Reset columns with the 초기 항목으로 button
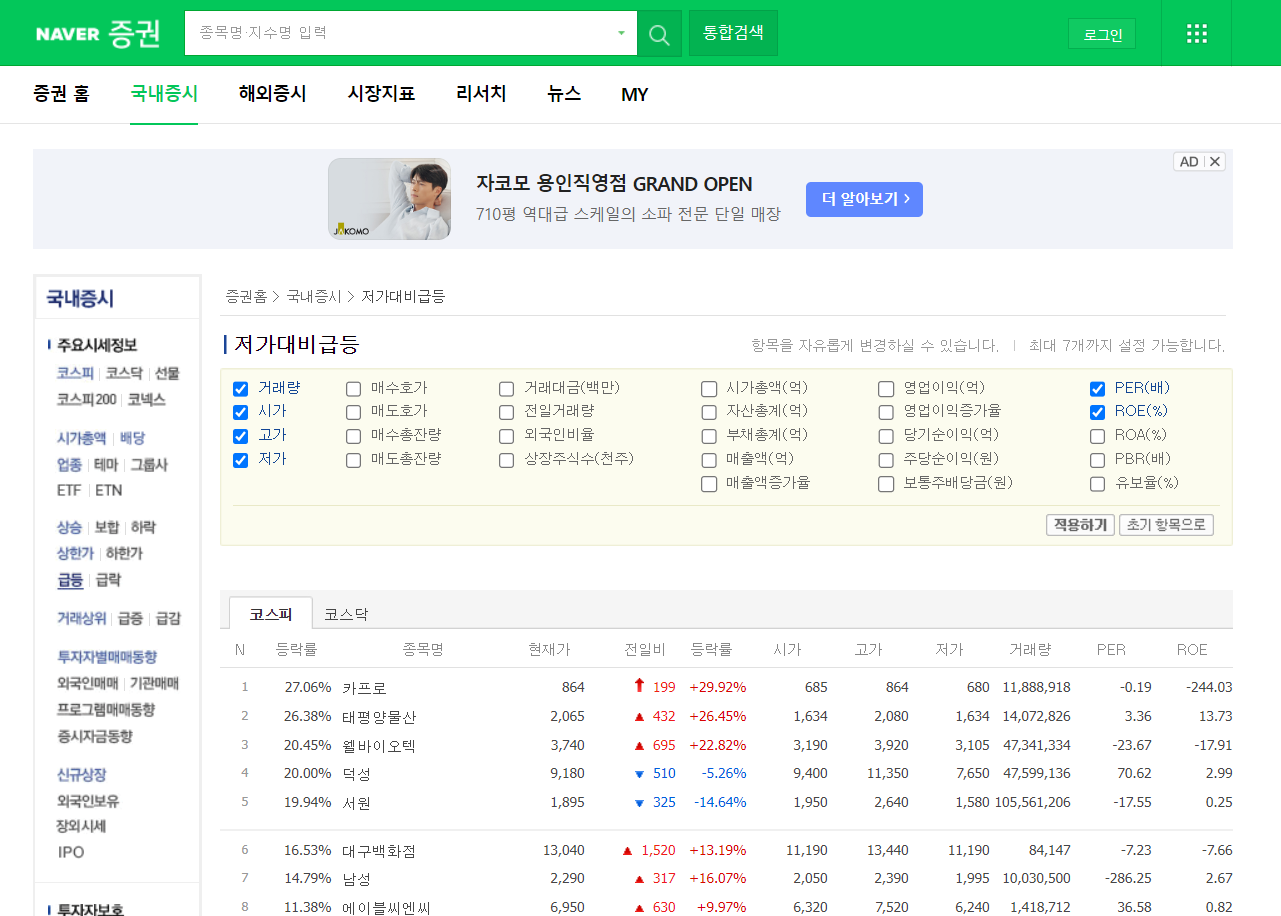Image resolution: width=1281 pixels, height=916 pixels. pyautogui.click(x=1166, y=524)
